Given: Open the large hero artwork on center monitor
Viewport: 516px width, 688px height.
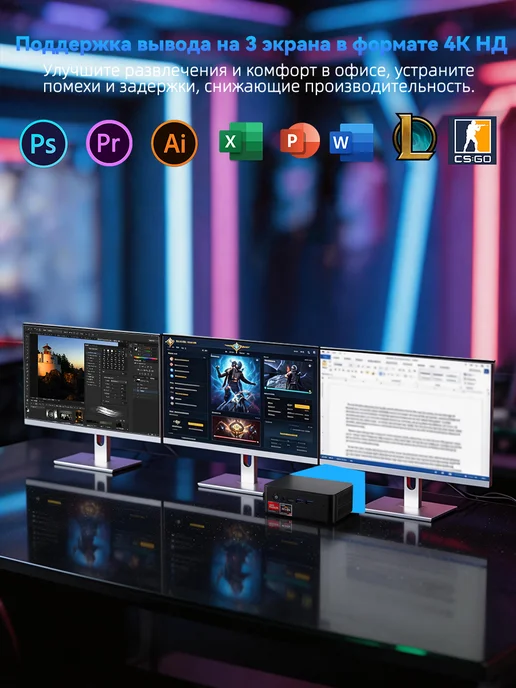Looking at the screenshot, I should click(x=235, y=383).
